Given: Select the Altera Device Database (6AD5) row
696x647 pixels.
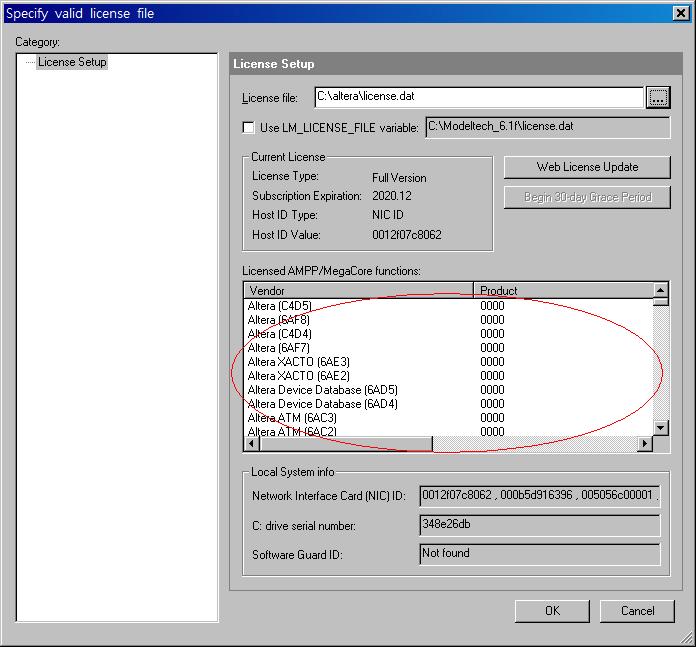Looking at the screenshot, I should coord(322,390).
